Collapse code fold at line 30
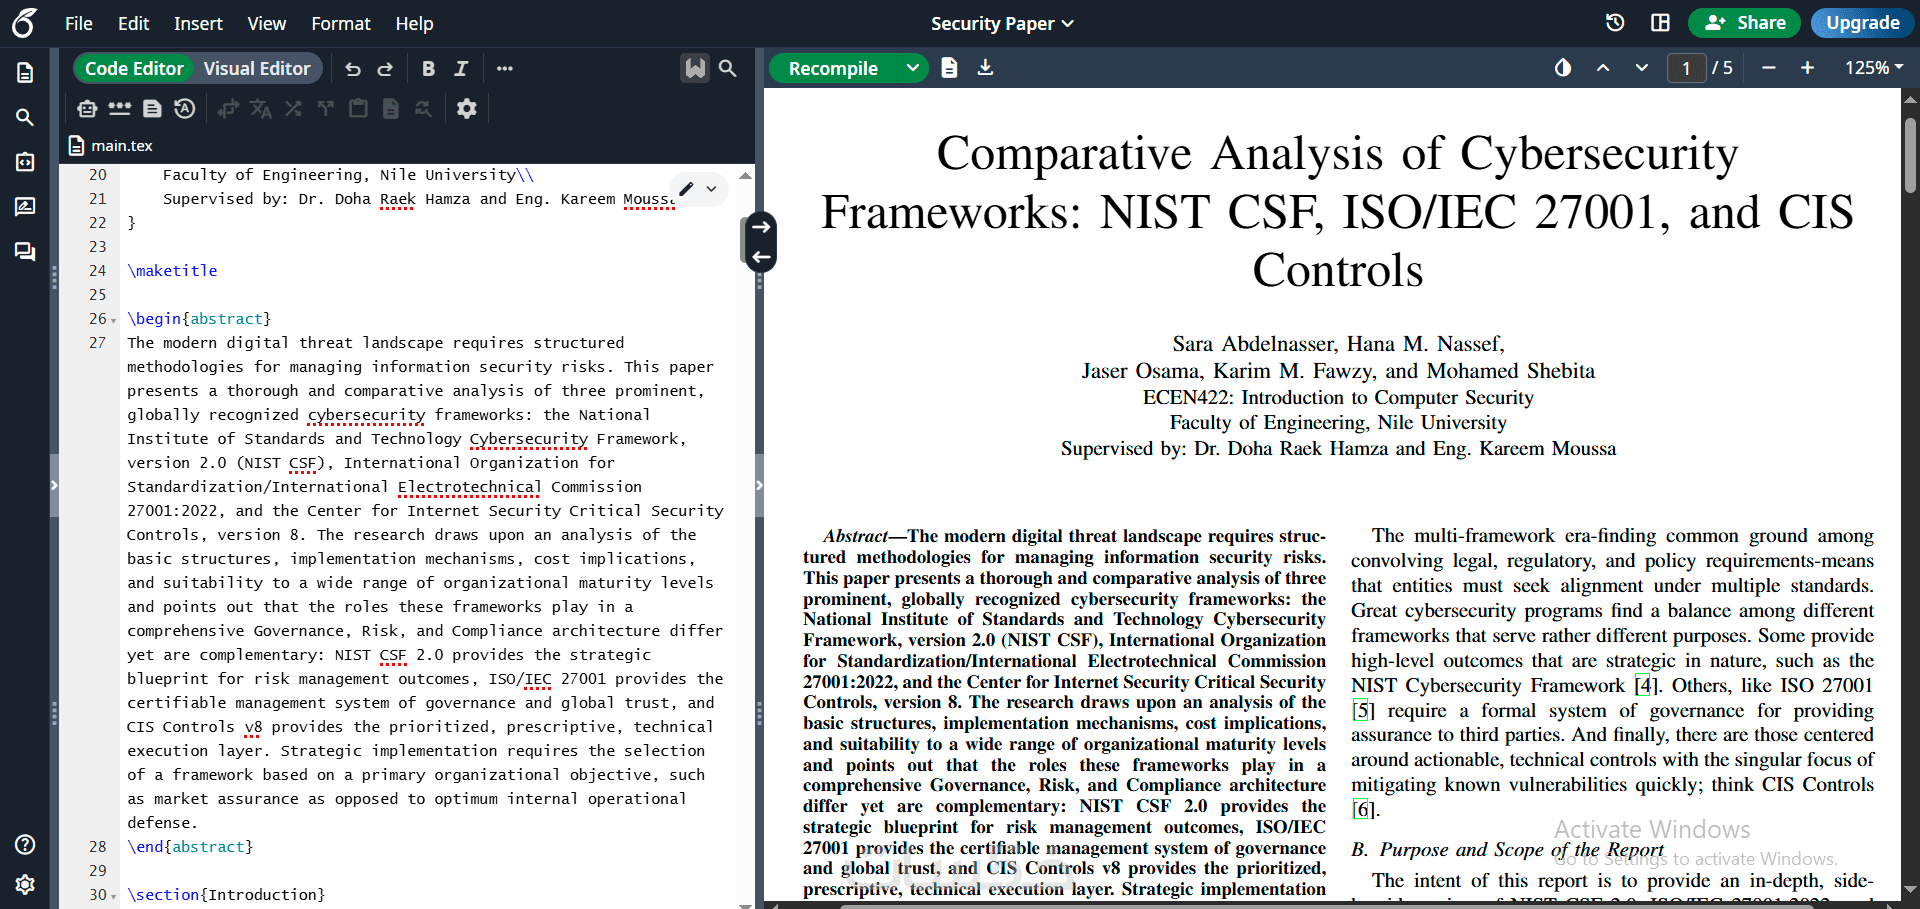This screenshot has width=1920, height=909. tap(113, 896)
